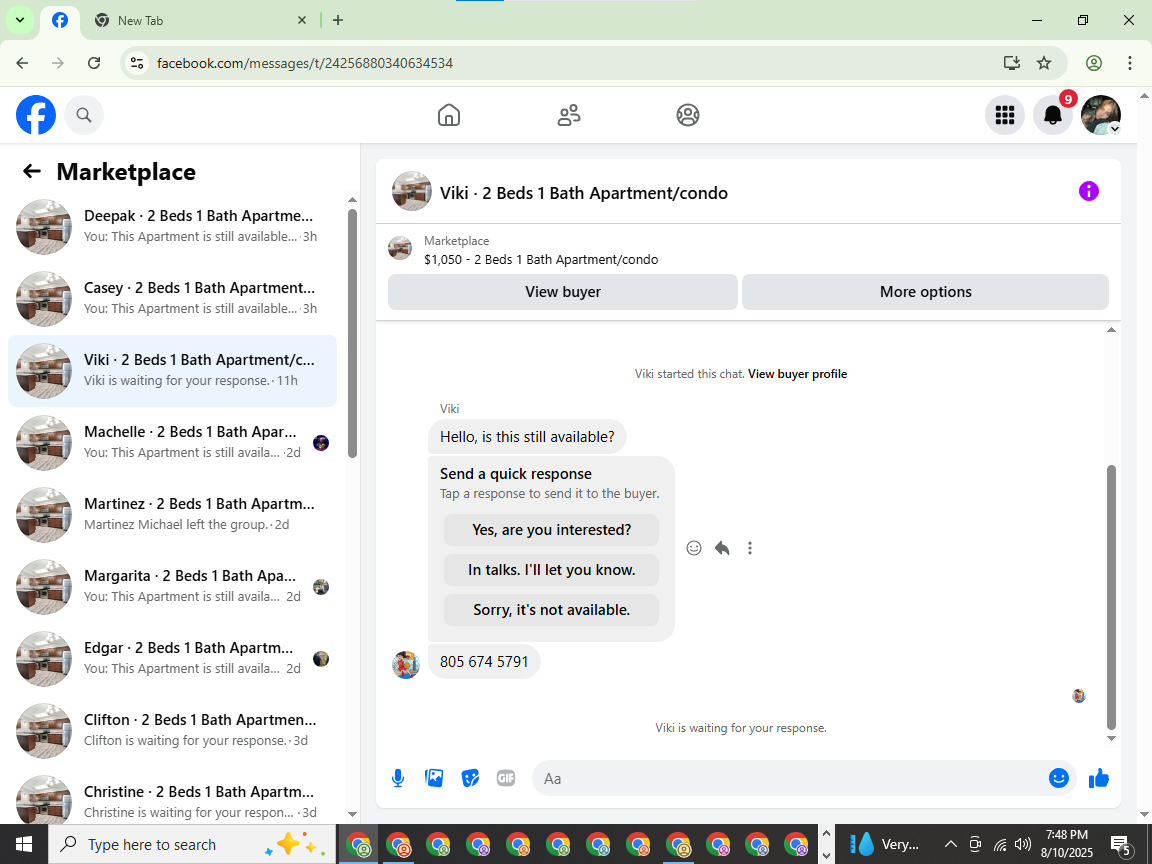This screenshot has height=864, width=1152.
Task: Send a thumbs-up like
Action: (1098, 778)
